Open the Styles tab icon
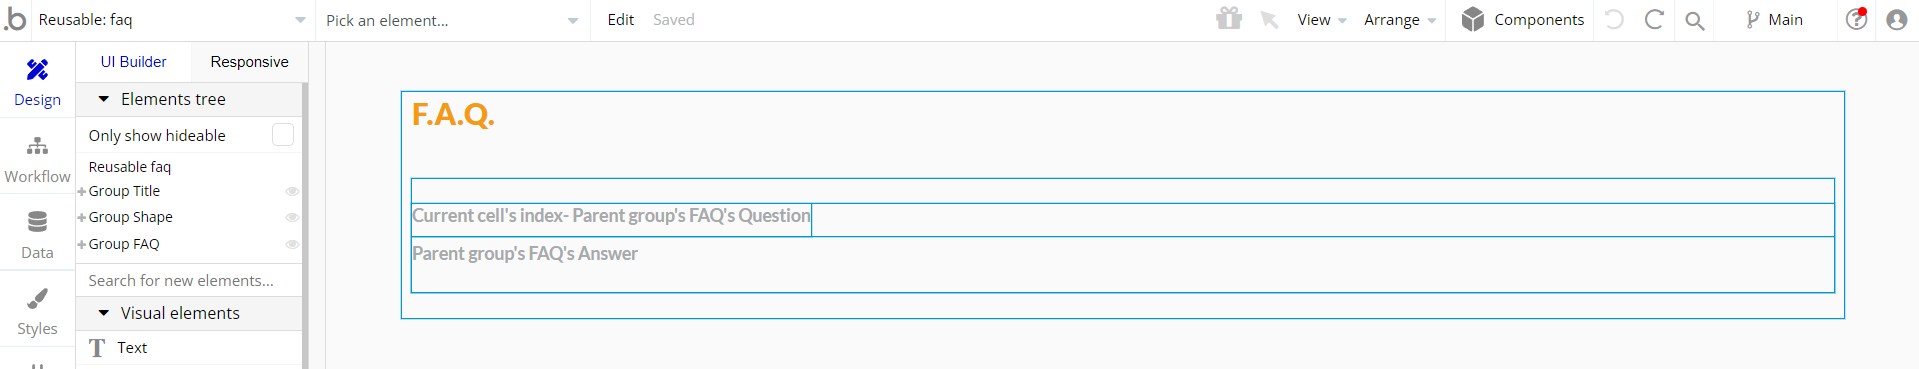Screen dimensions: 1919x369 37,298
